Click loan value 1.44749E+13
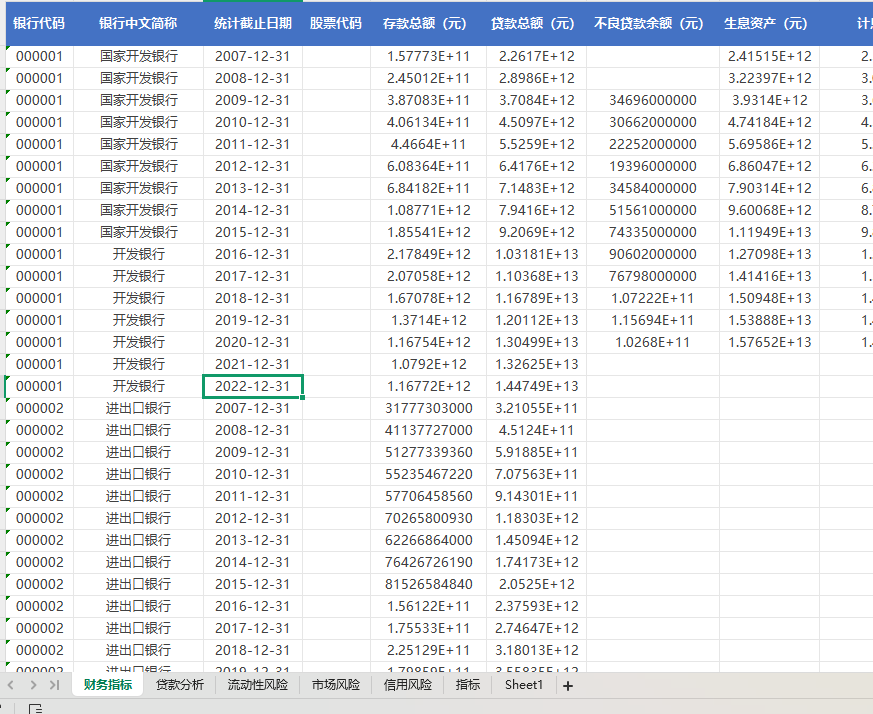 pyautogui.click(x=536, y=386)
